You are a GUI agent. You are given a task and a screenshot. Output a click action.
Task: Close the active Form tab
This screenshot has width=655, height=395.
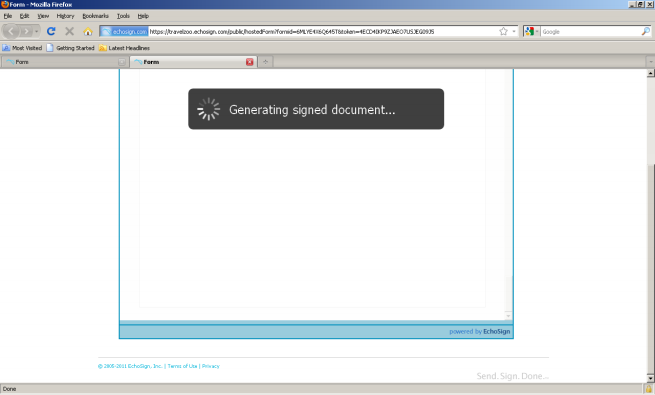(249, 62)
